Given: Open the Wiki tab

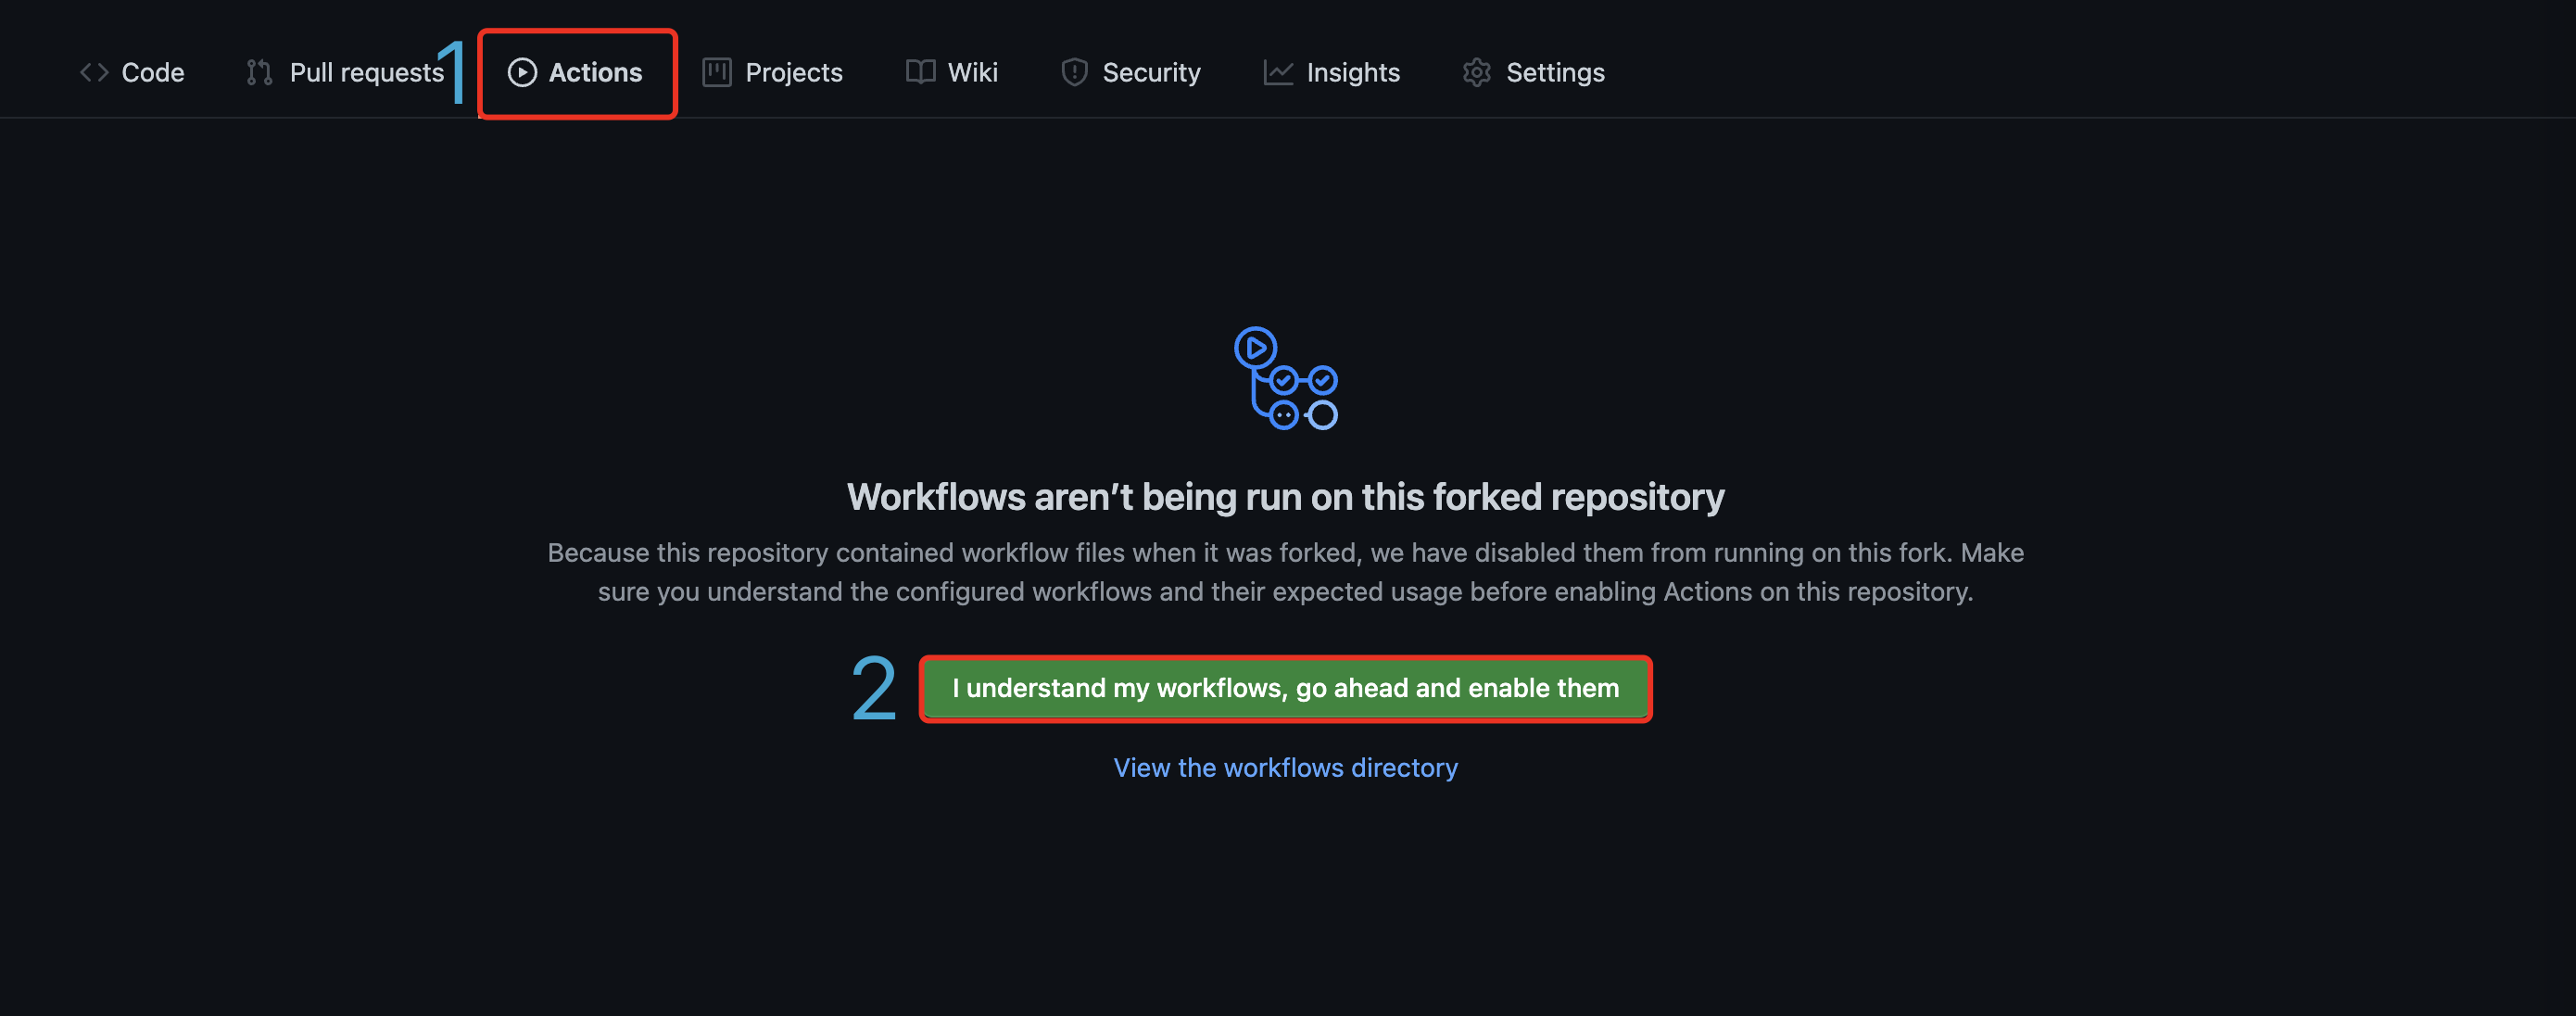Looking at the screenshot, I should point(972,72).
